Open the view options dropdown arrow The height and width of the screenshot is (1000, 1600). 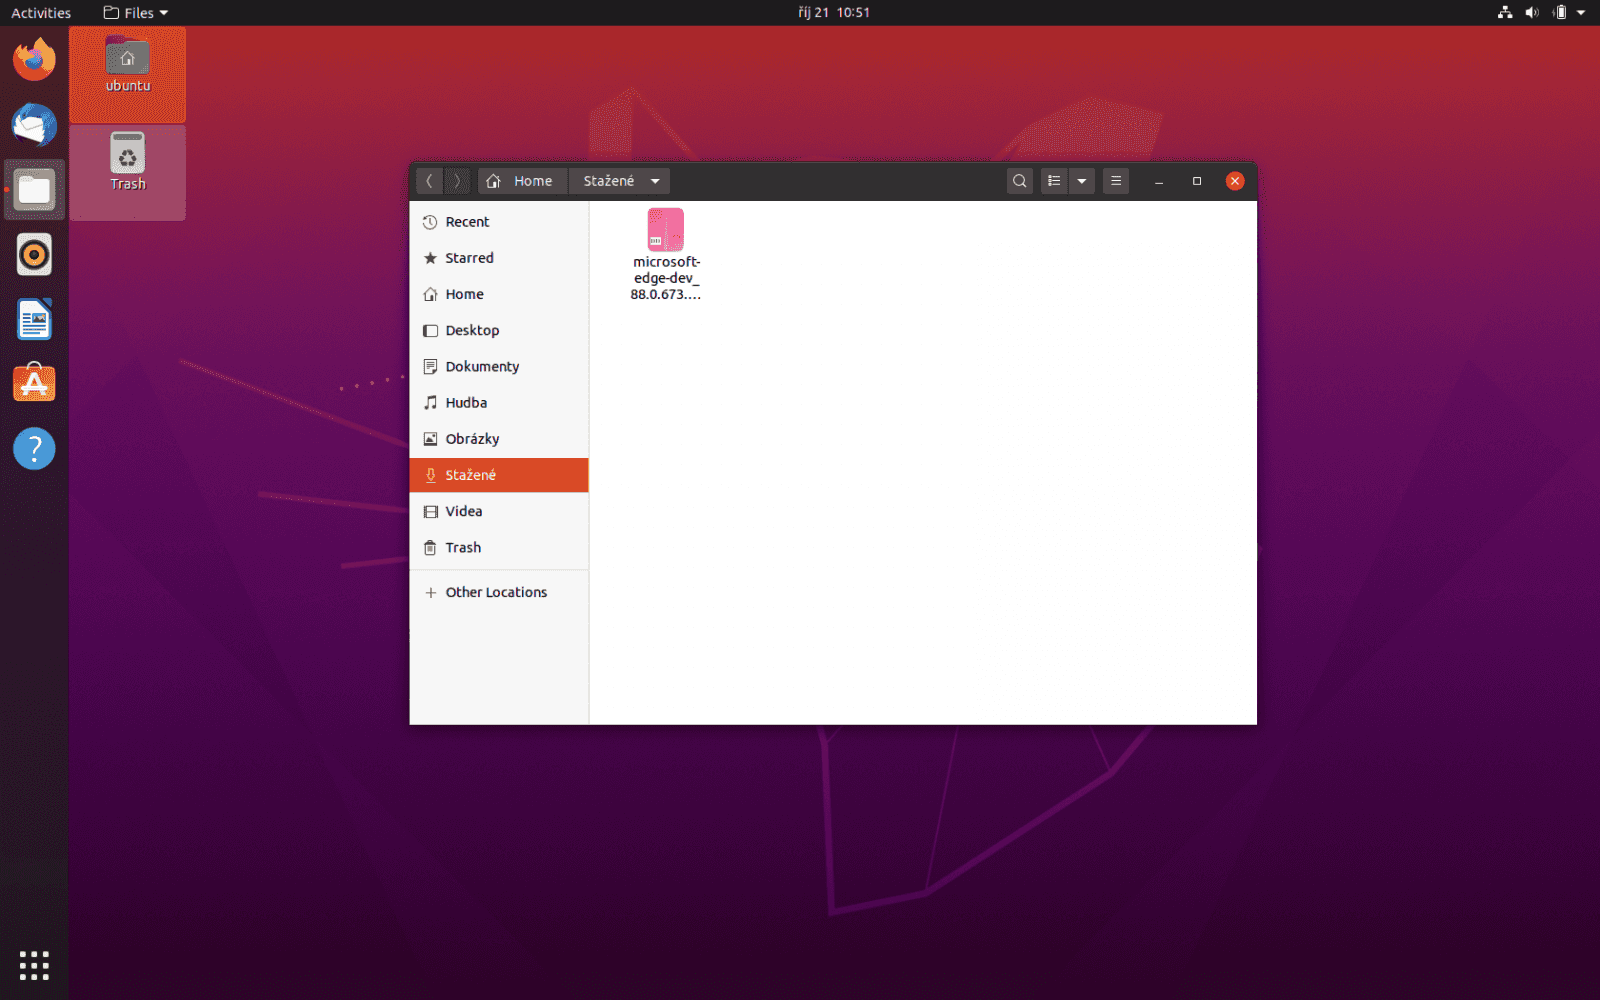pos(1082,181)
